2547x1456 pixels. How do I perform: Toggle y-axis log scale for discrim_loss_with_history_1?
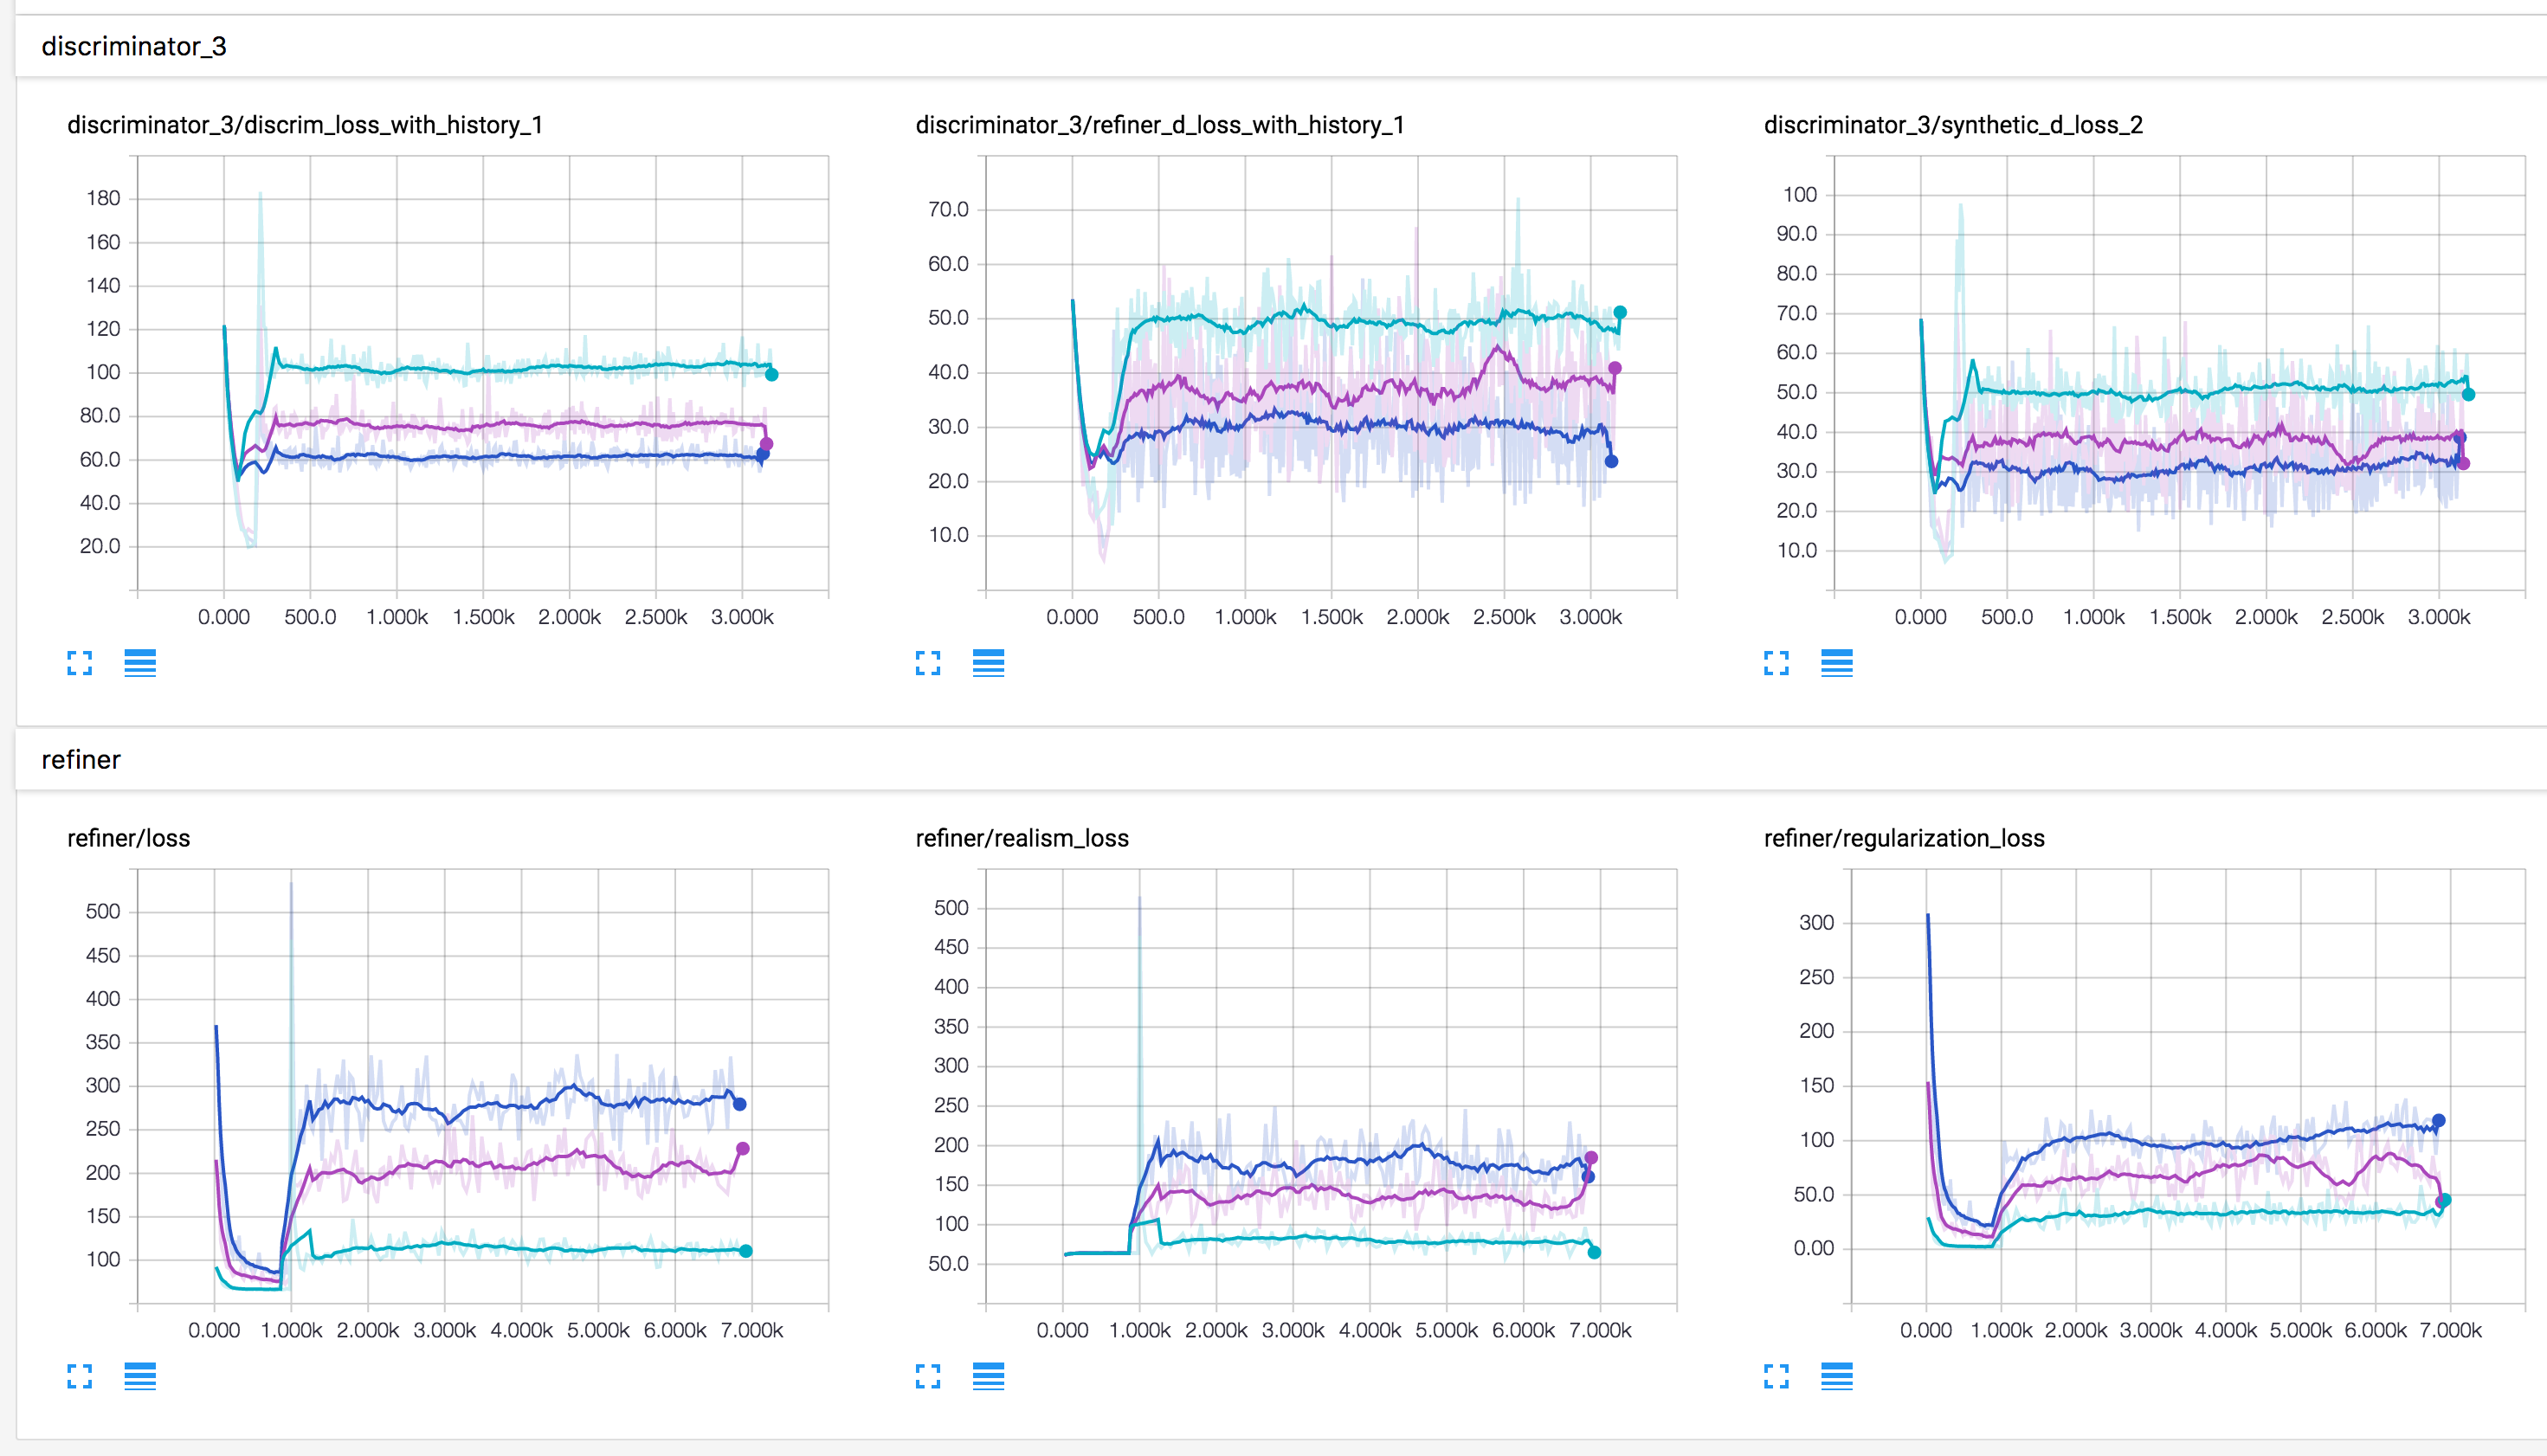pyautogui.click(x=140, y=663)
